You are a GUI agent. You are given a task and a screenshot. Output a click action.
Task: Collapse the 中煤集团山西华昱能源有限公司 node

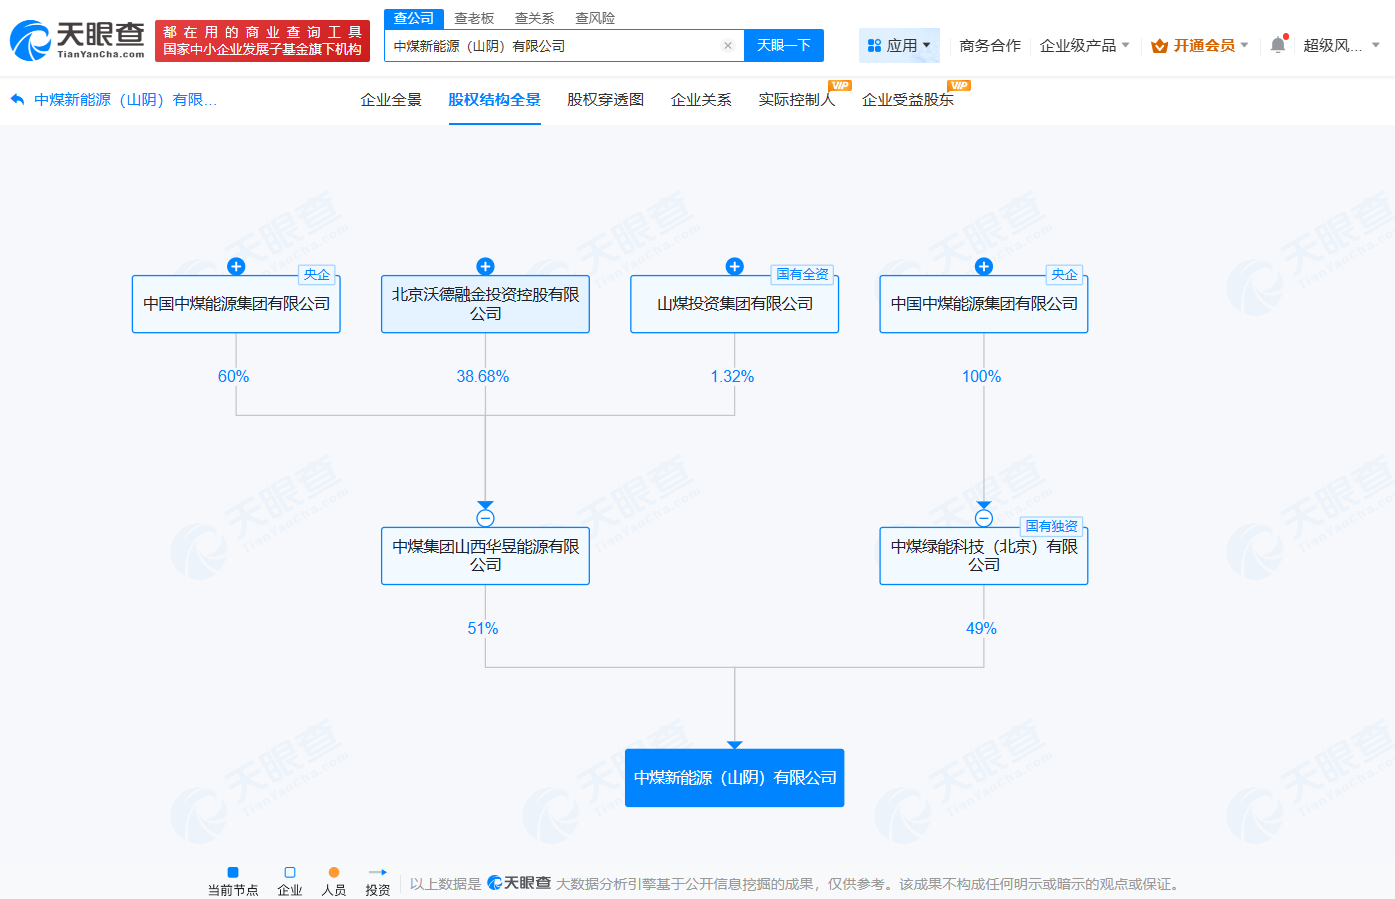(x=486, y=518)
